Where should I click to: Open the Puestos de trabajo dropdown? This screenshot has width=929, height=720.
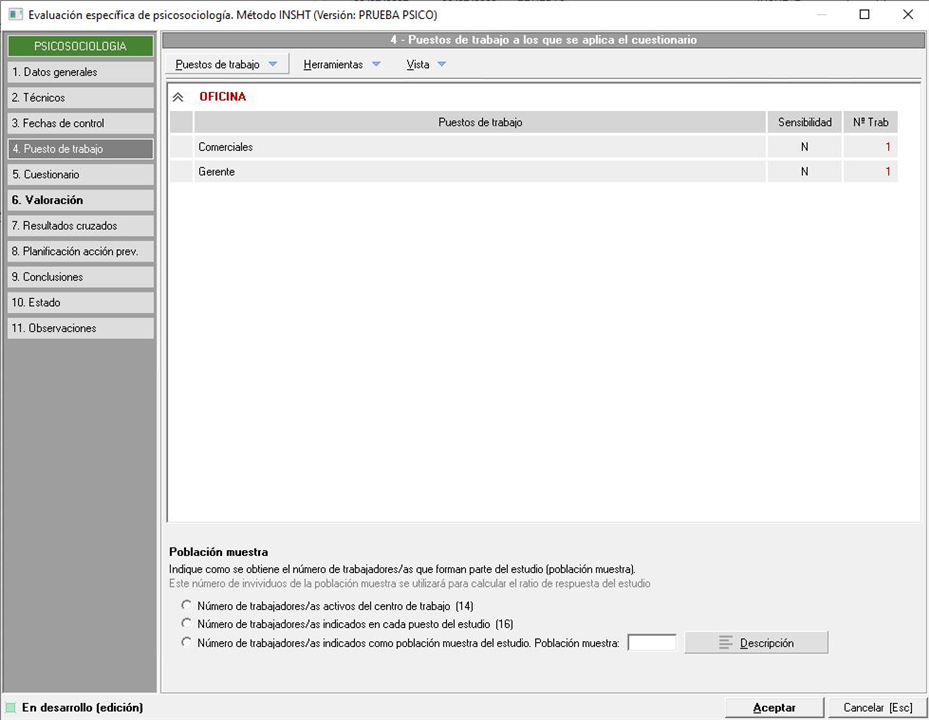tap(226, 64)
